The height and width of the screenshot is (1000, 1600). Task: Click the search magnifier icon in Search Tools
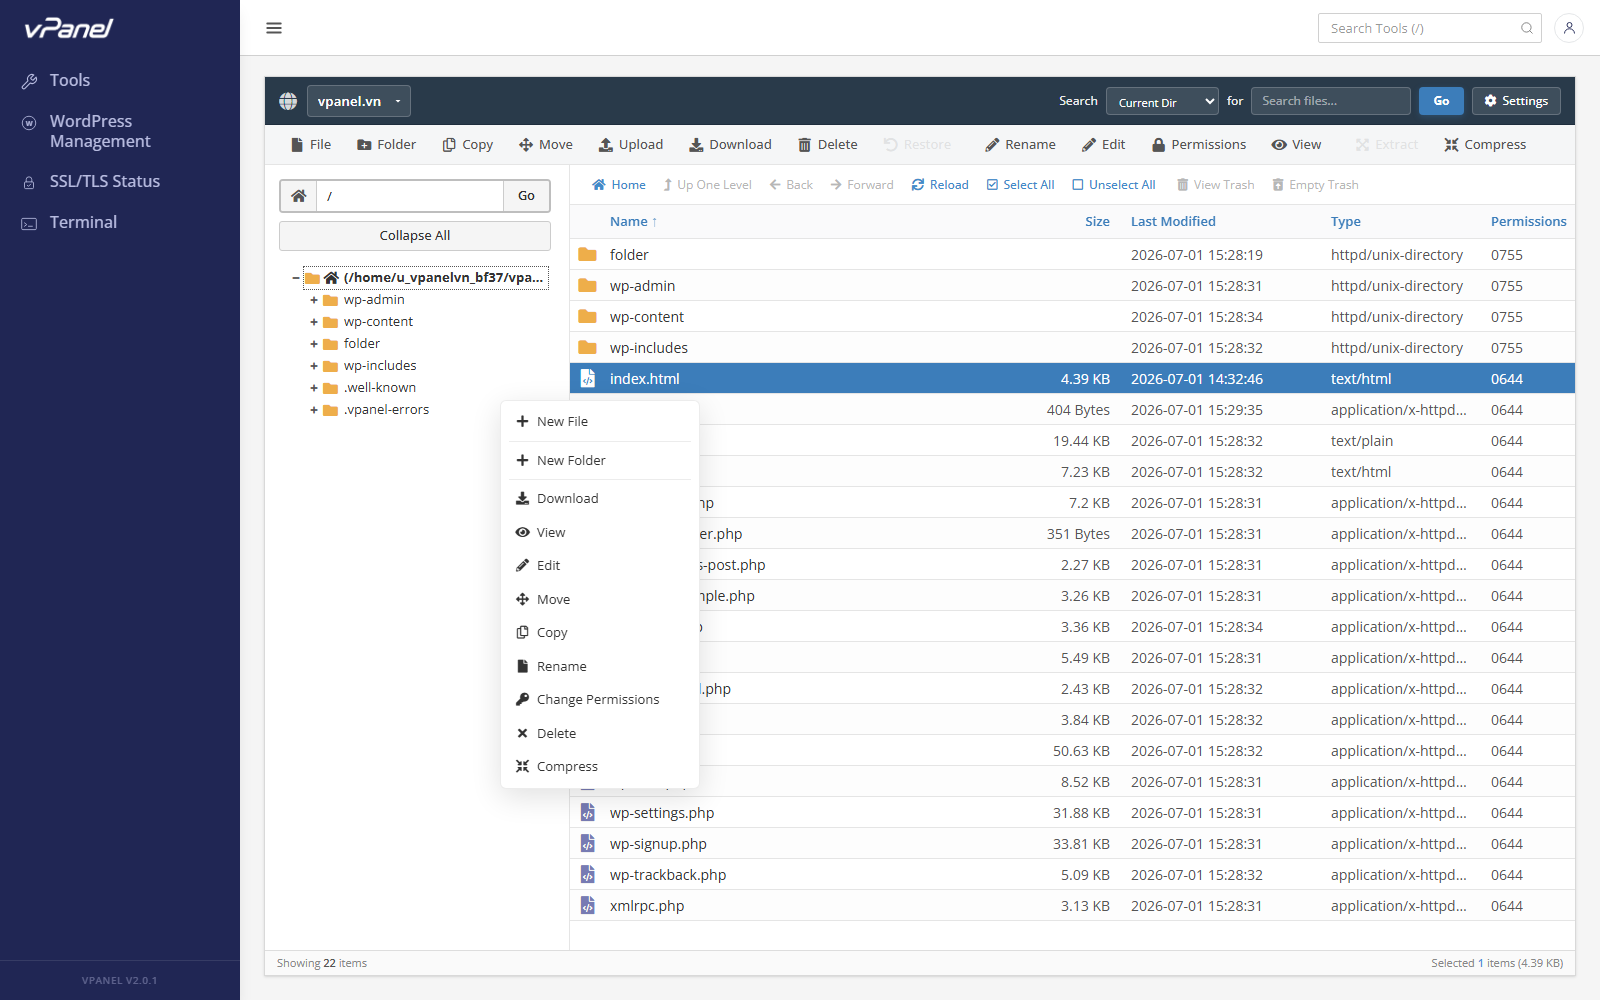tap(1527, 28)
